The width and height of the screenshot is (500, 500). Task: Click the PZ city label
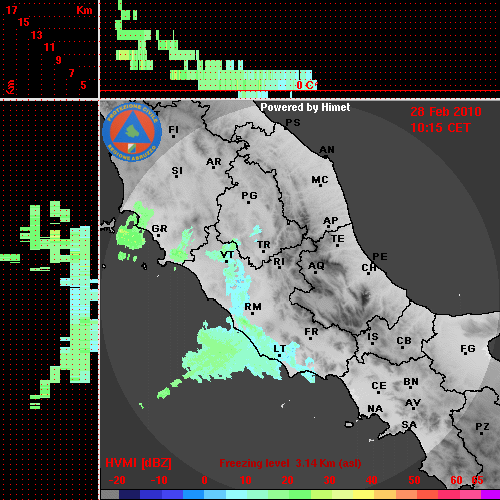482,426
